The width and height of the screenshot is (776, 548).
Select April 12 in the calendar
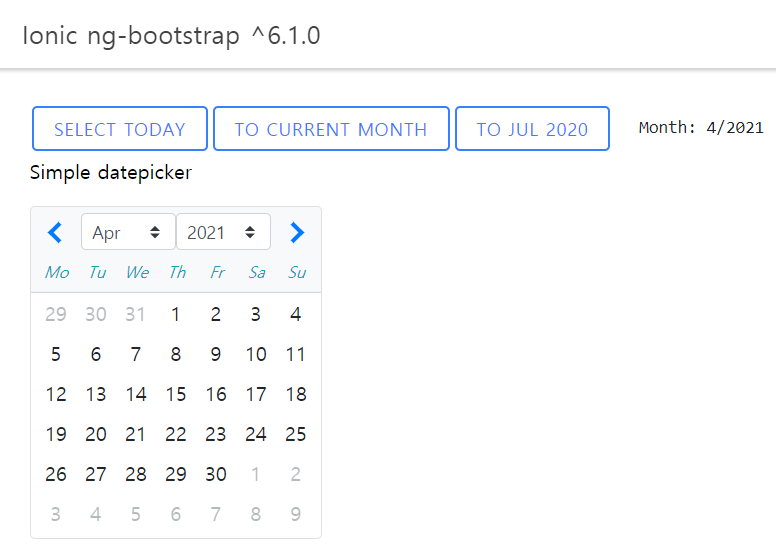point(55,394)
